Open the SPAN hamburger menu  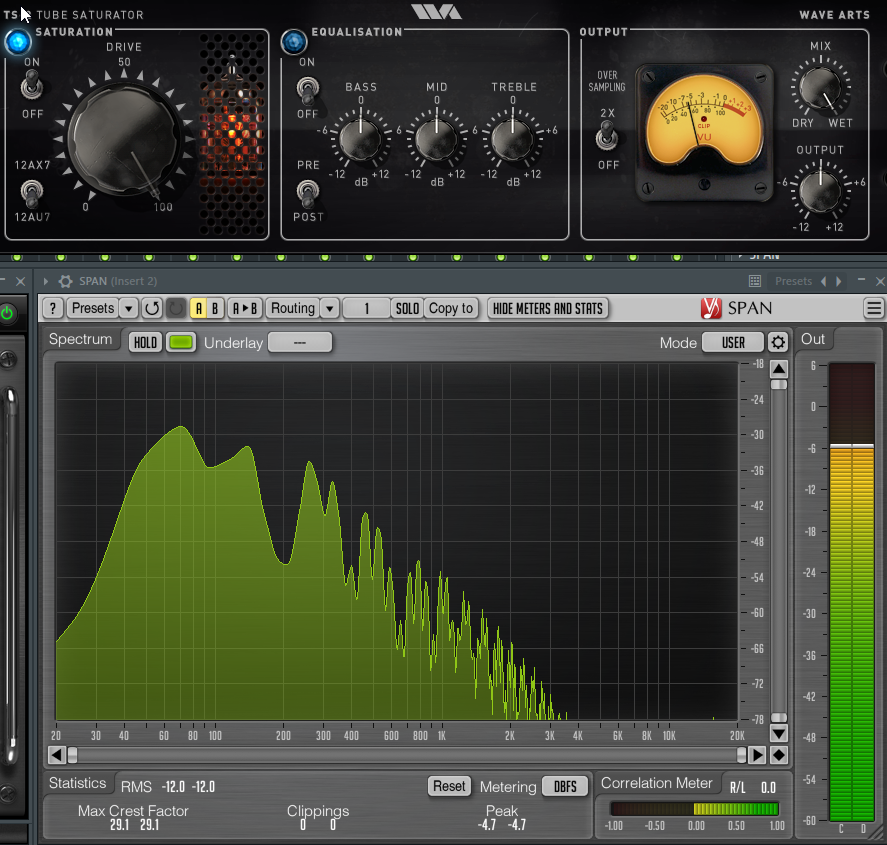click(x=874, y=308)
